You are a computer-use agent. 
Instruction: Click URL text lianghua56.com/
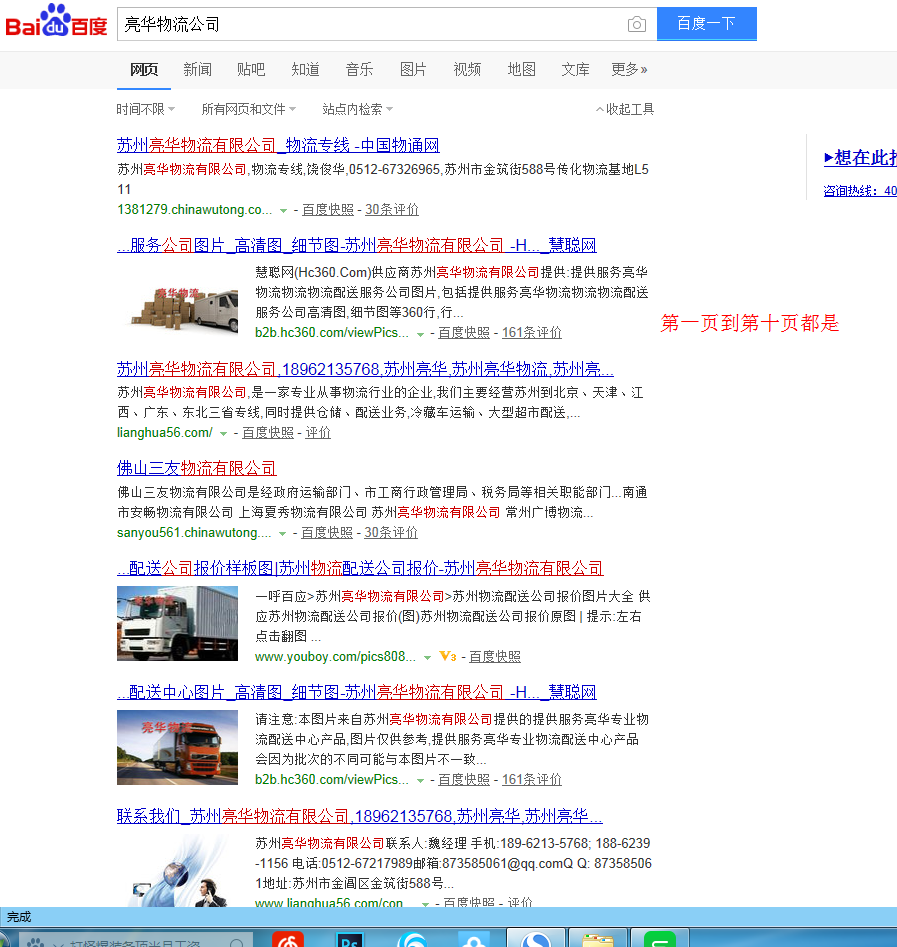164,432
